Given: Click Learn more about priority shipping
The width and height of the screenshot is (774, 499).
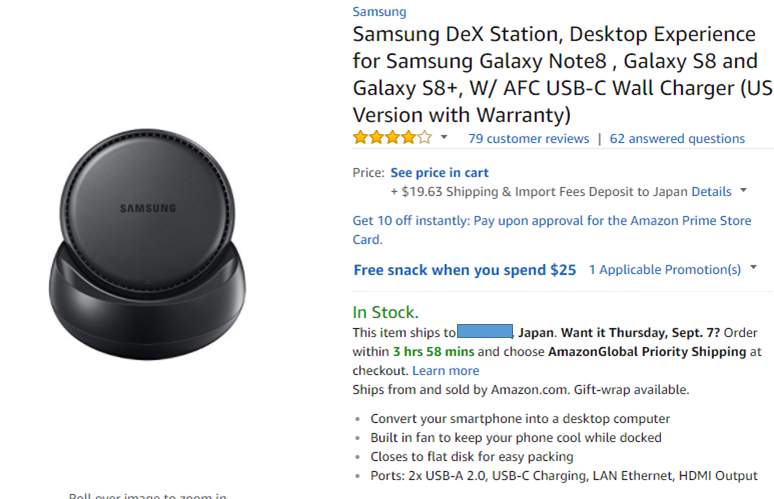Looking at the screenshot, I should point(446,371).
